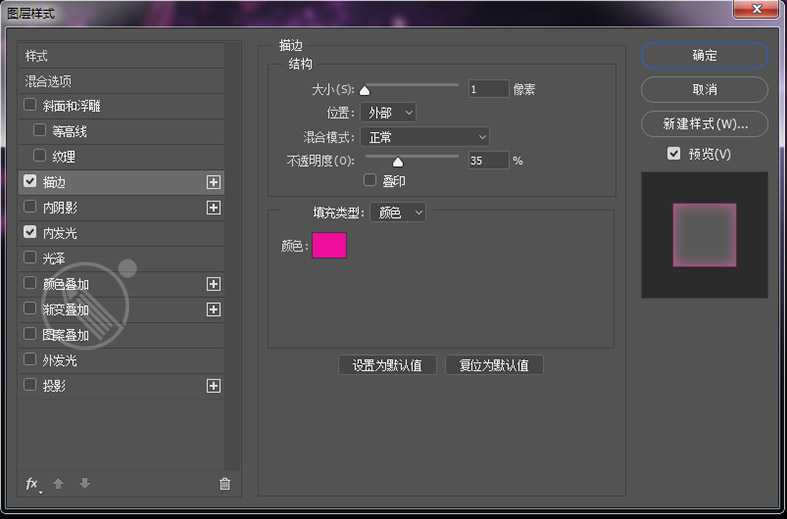Enable the 叠印 overprint checkbox

[x=370, y=181]
